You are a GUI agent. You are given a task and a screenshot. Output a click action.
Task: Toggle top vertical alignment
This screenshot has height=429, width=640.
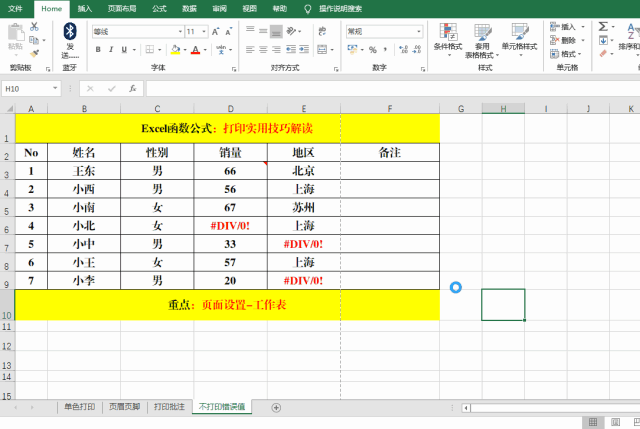250,31
